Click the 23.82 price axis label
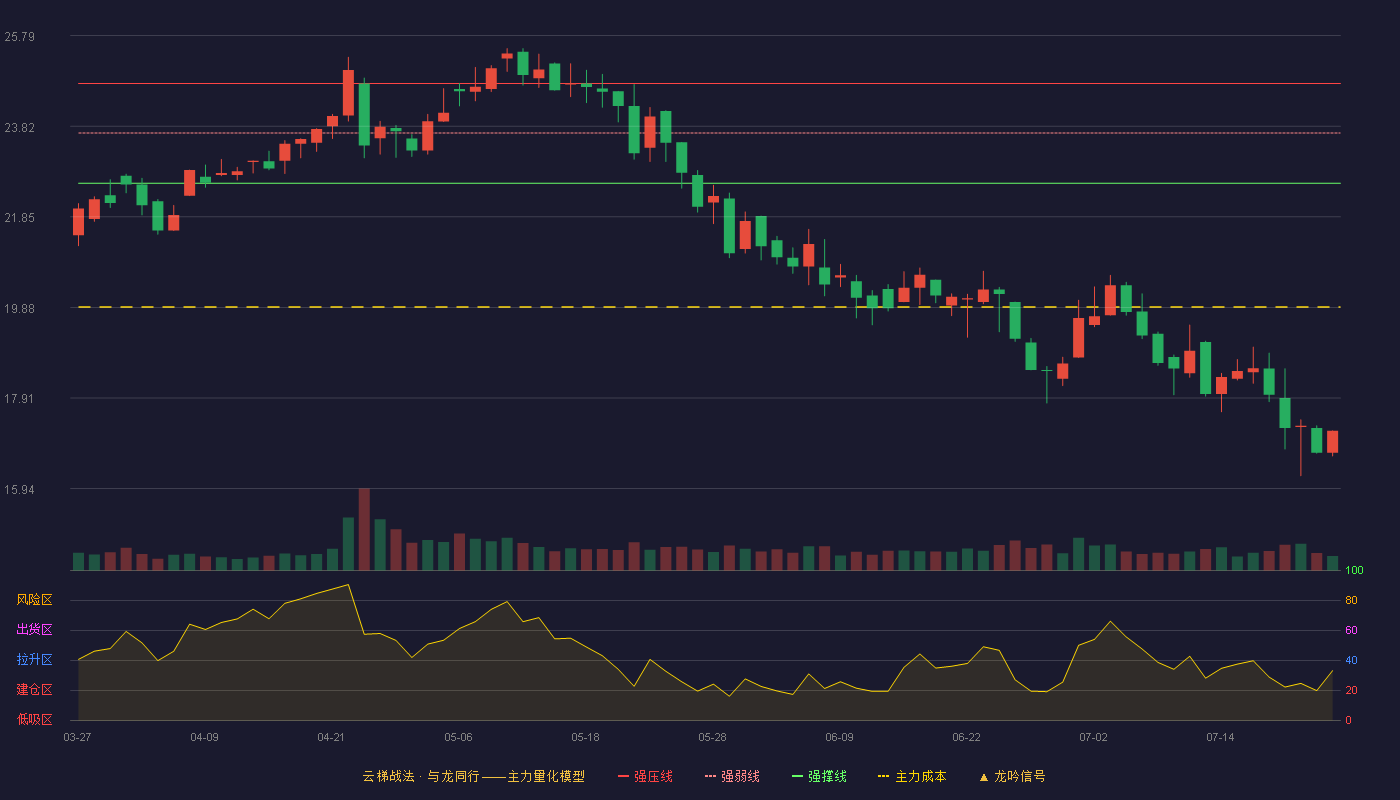 (20, 128)
